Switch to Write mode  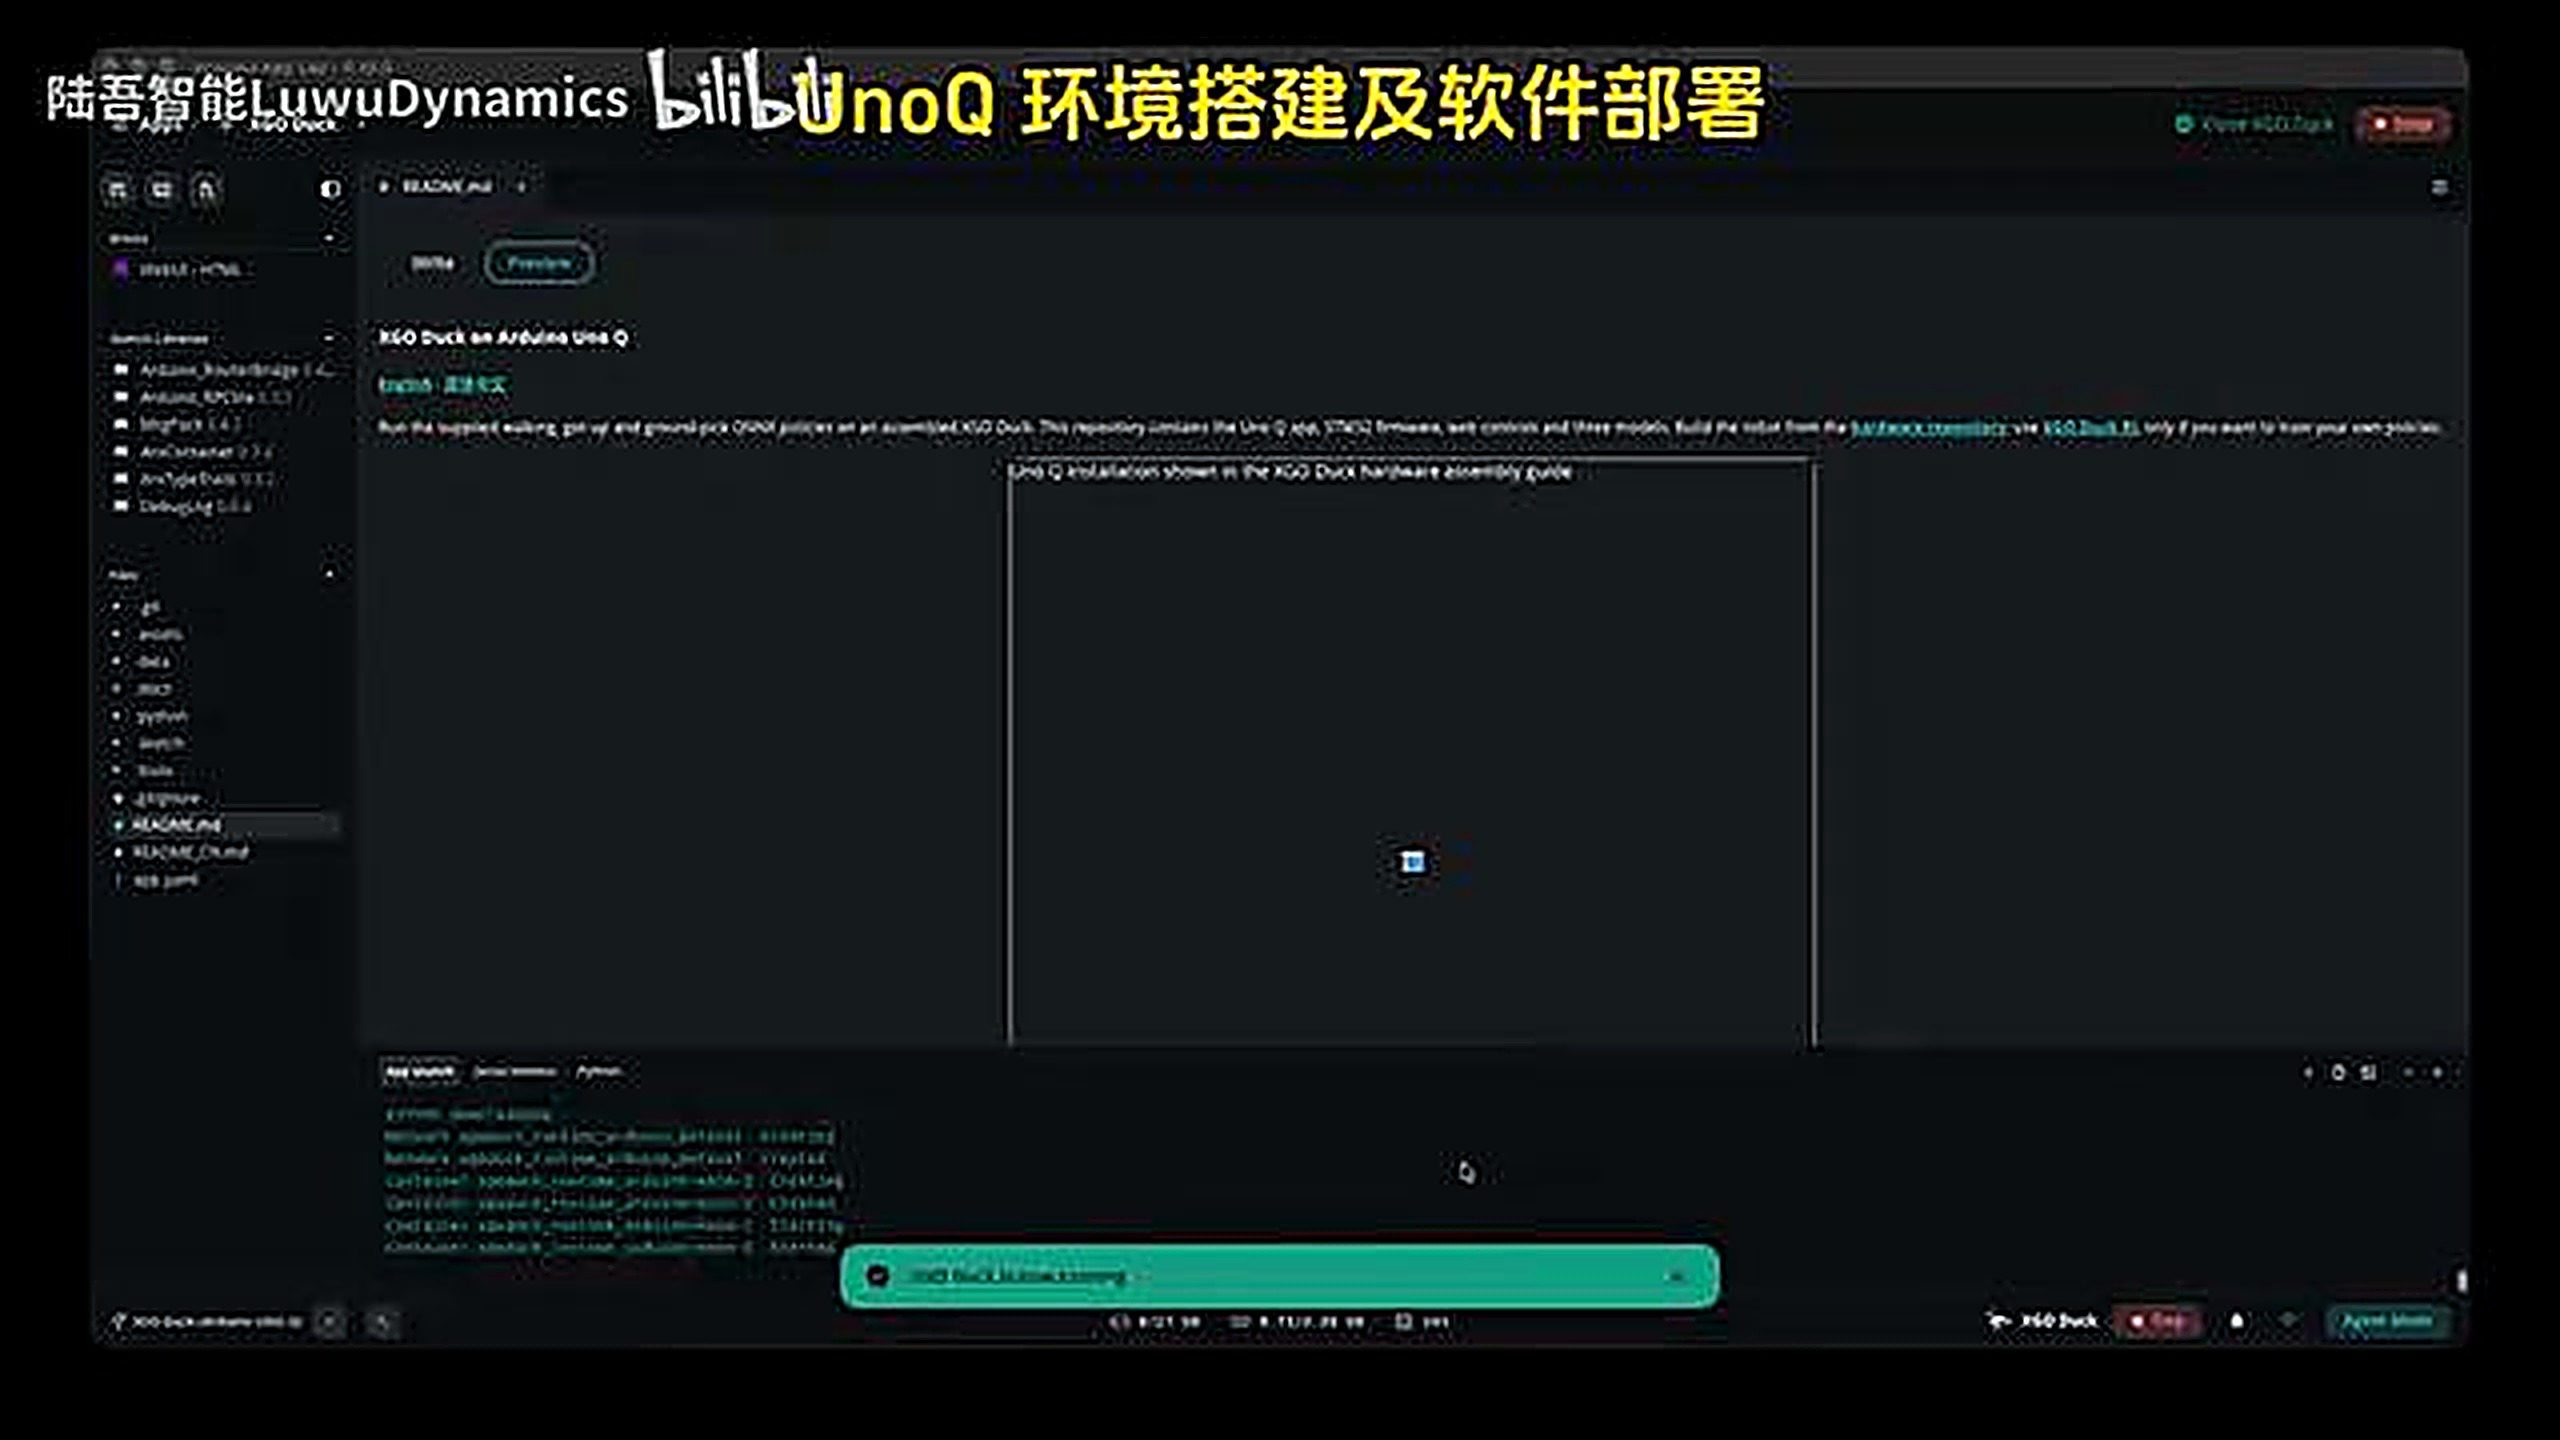point(433,263)
